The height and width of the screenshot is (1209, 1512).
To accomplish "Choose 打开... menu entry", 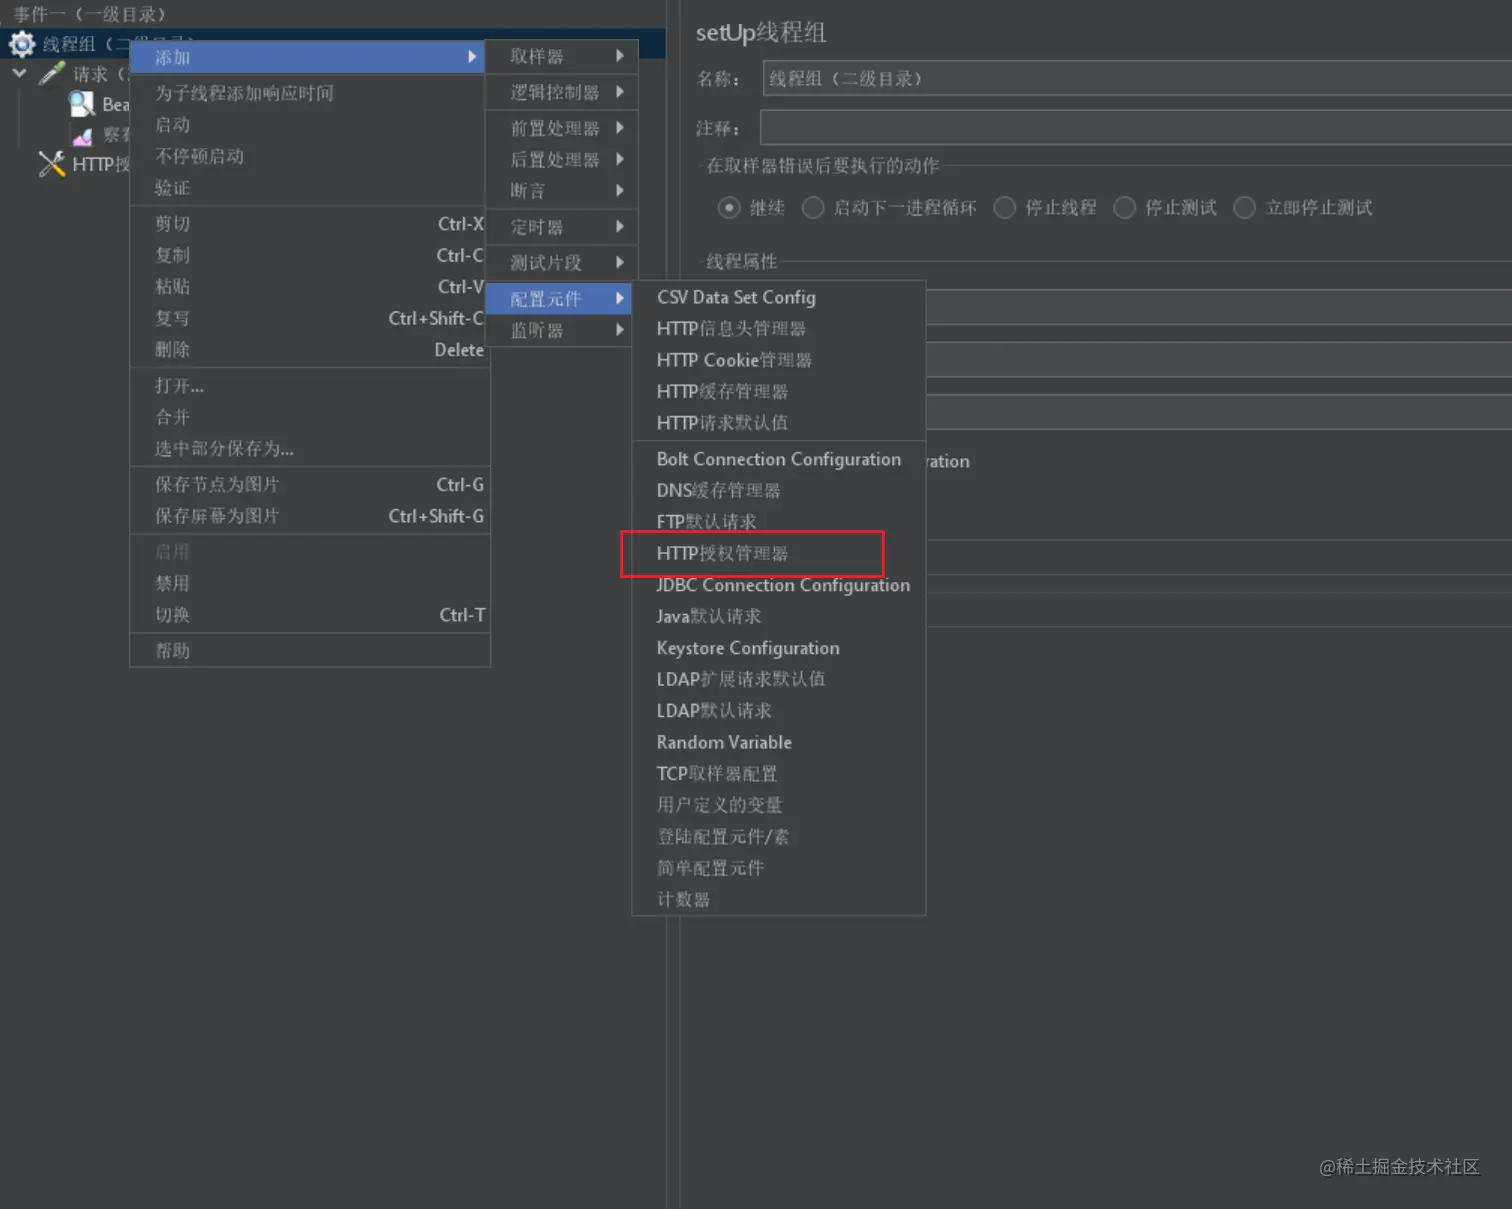I will coord(310,386).
